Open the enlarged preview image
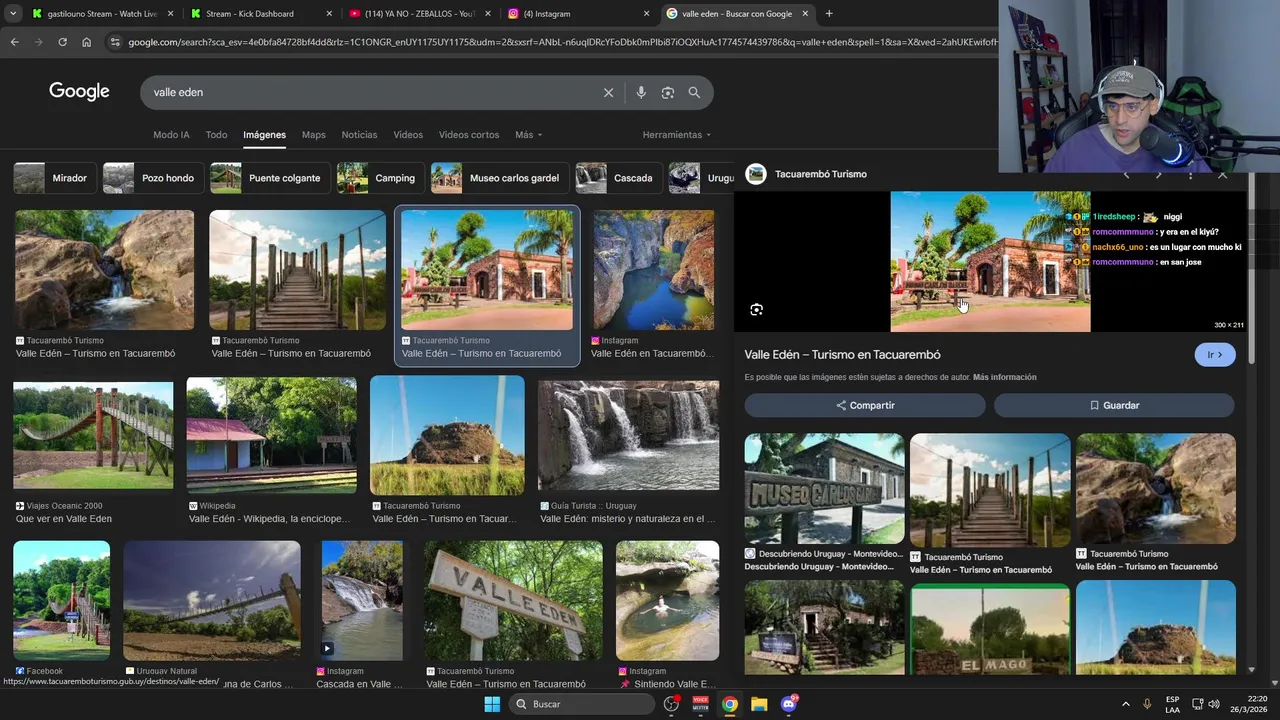 tap(990, 262)
